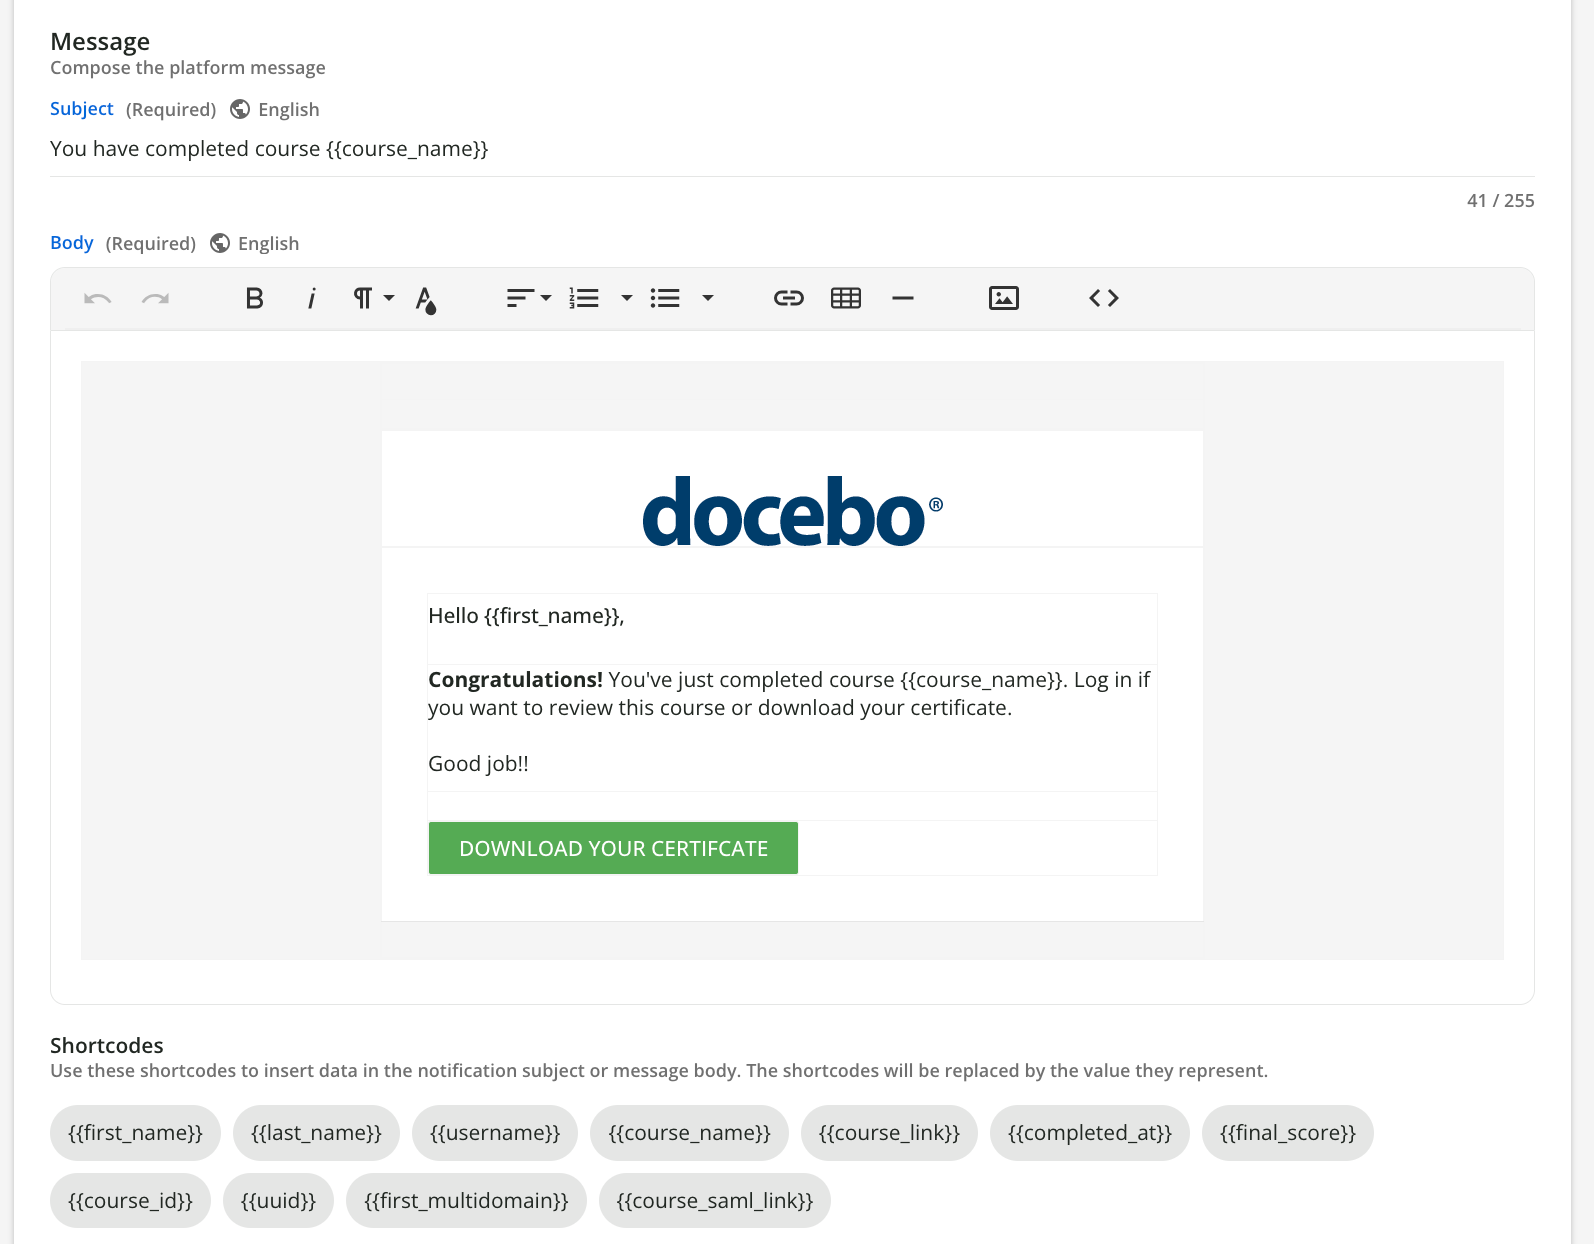1594x1244 pixels.
Task: Insert the {{course_saml_link}} shortcode
Action: [x=715, y=1200]
